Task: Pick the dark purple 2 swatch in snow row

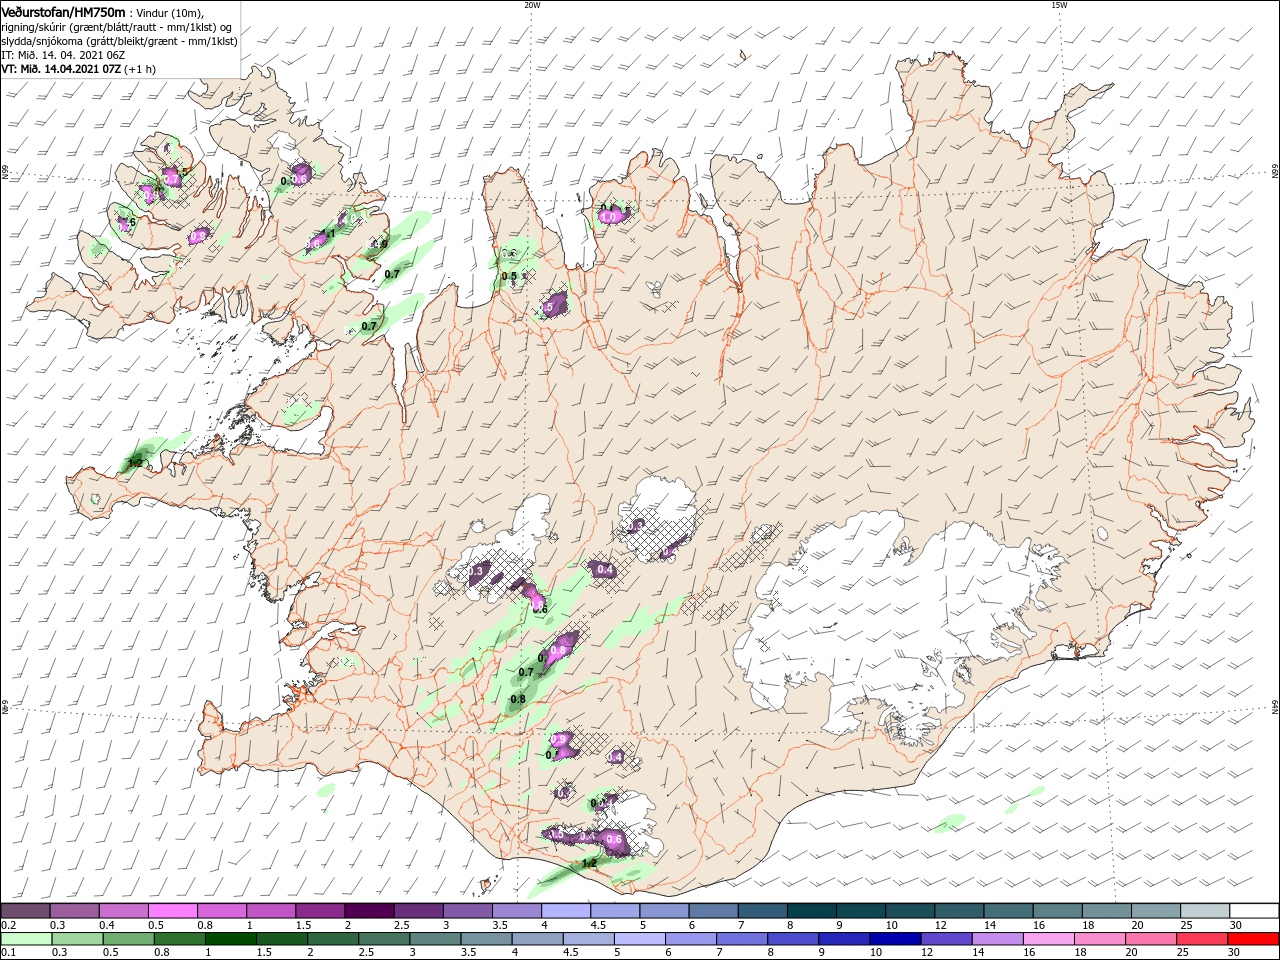Action: click(x=368, y=911)
